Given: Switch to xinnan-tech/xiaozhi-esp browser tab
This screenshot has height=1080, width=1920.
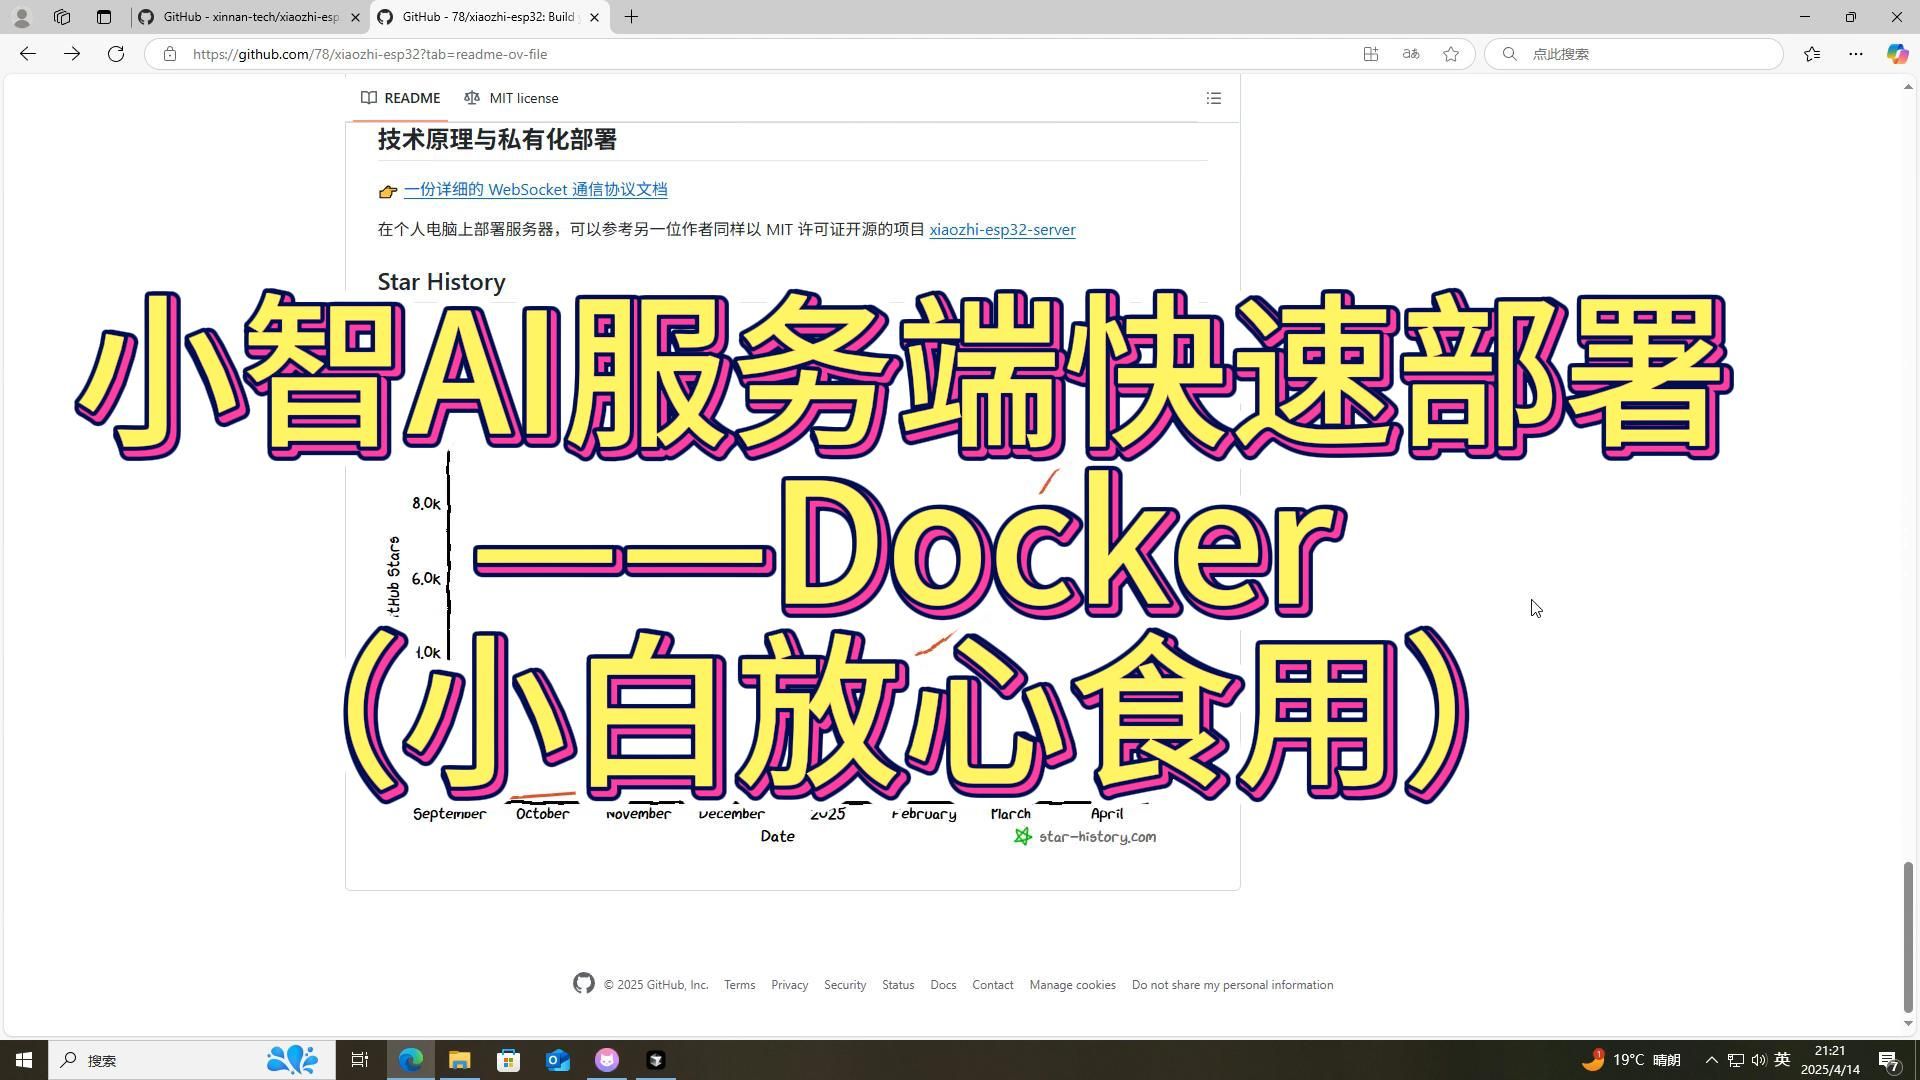Looking at the screenshot, I should (250, 17).
